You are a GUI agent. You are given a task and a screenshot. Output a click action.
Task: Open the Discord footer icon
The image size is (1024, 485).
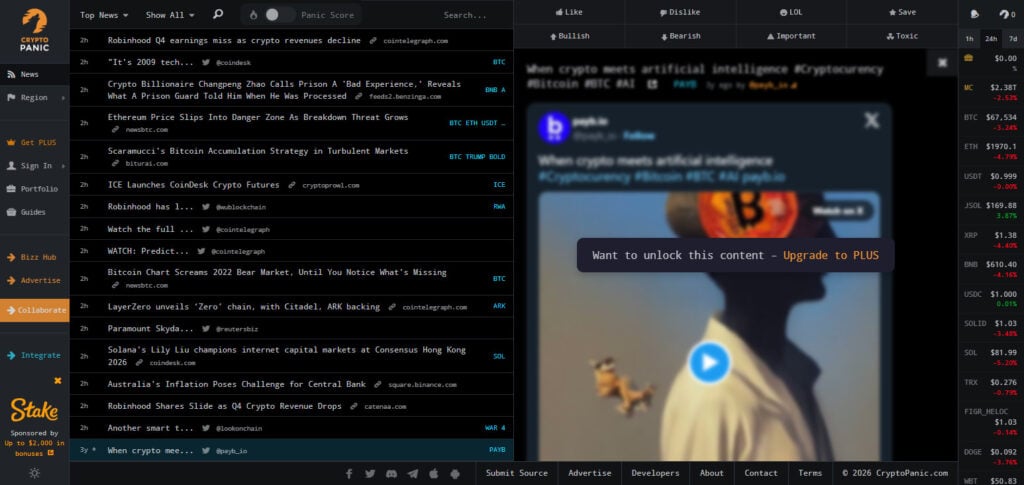coord(391,473)
